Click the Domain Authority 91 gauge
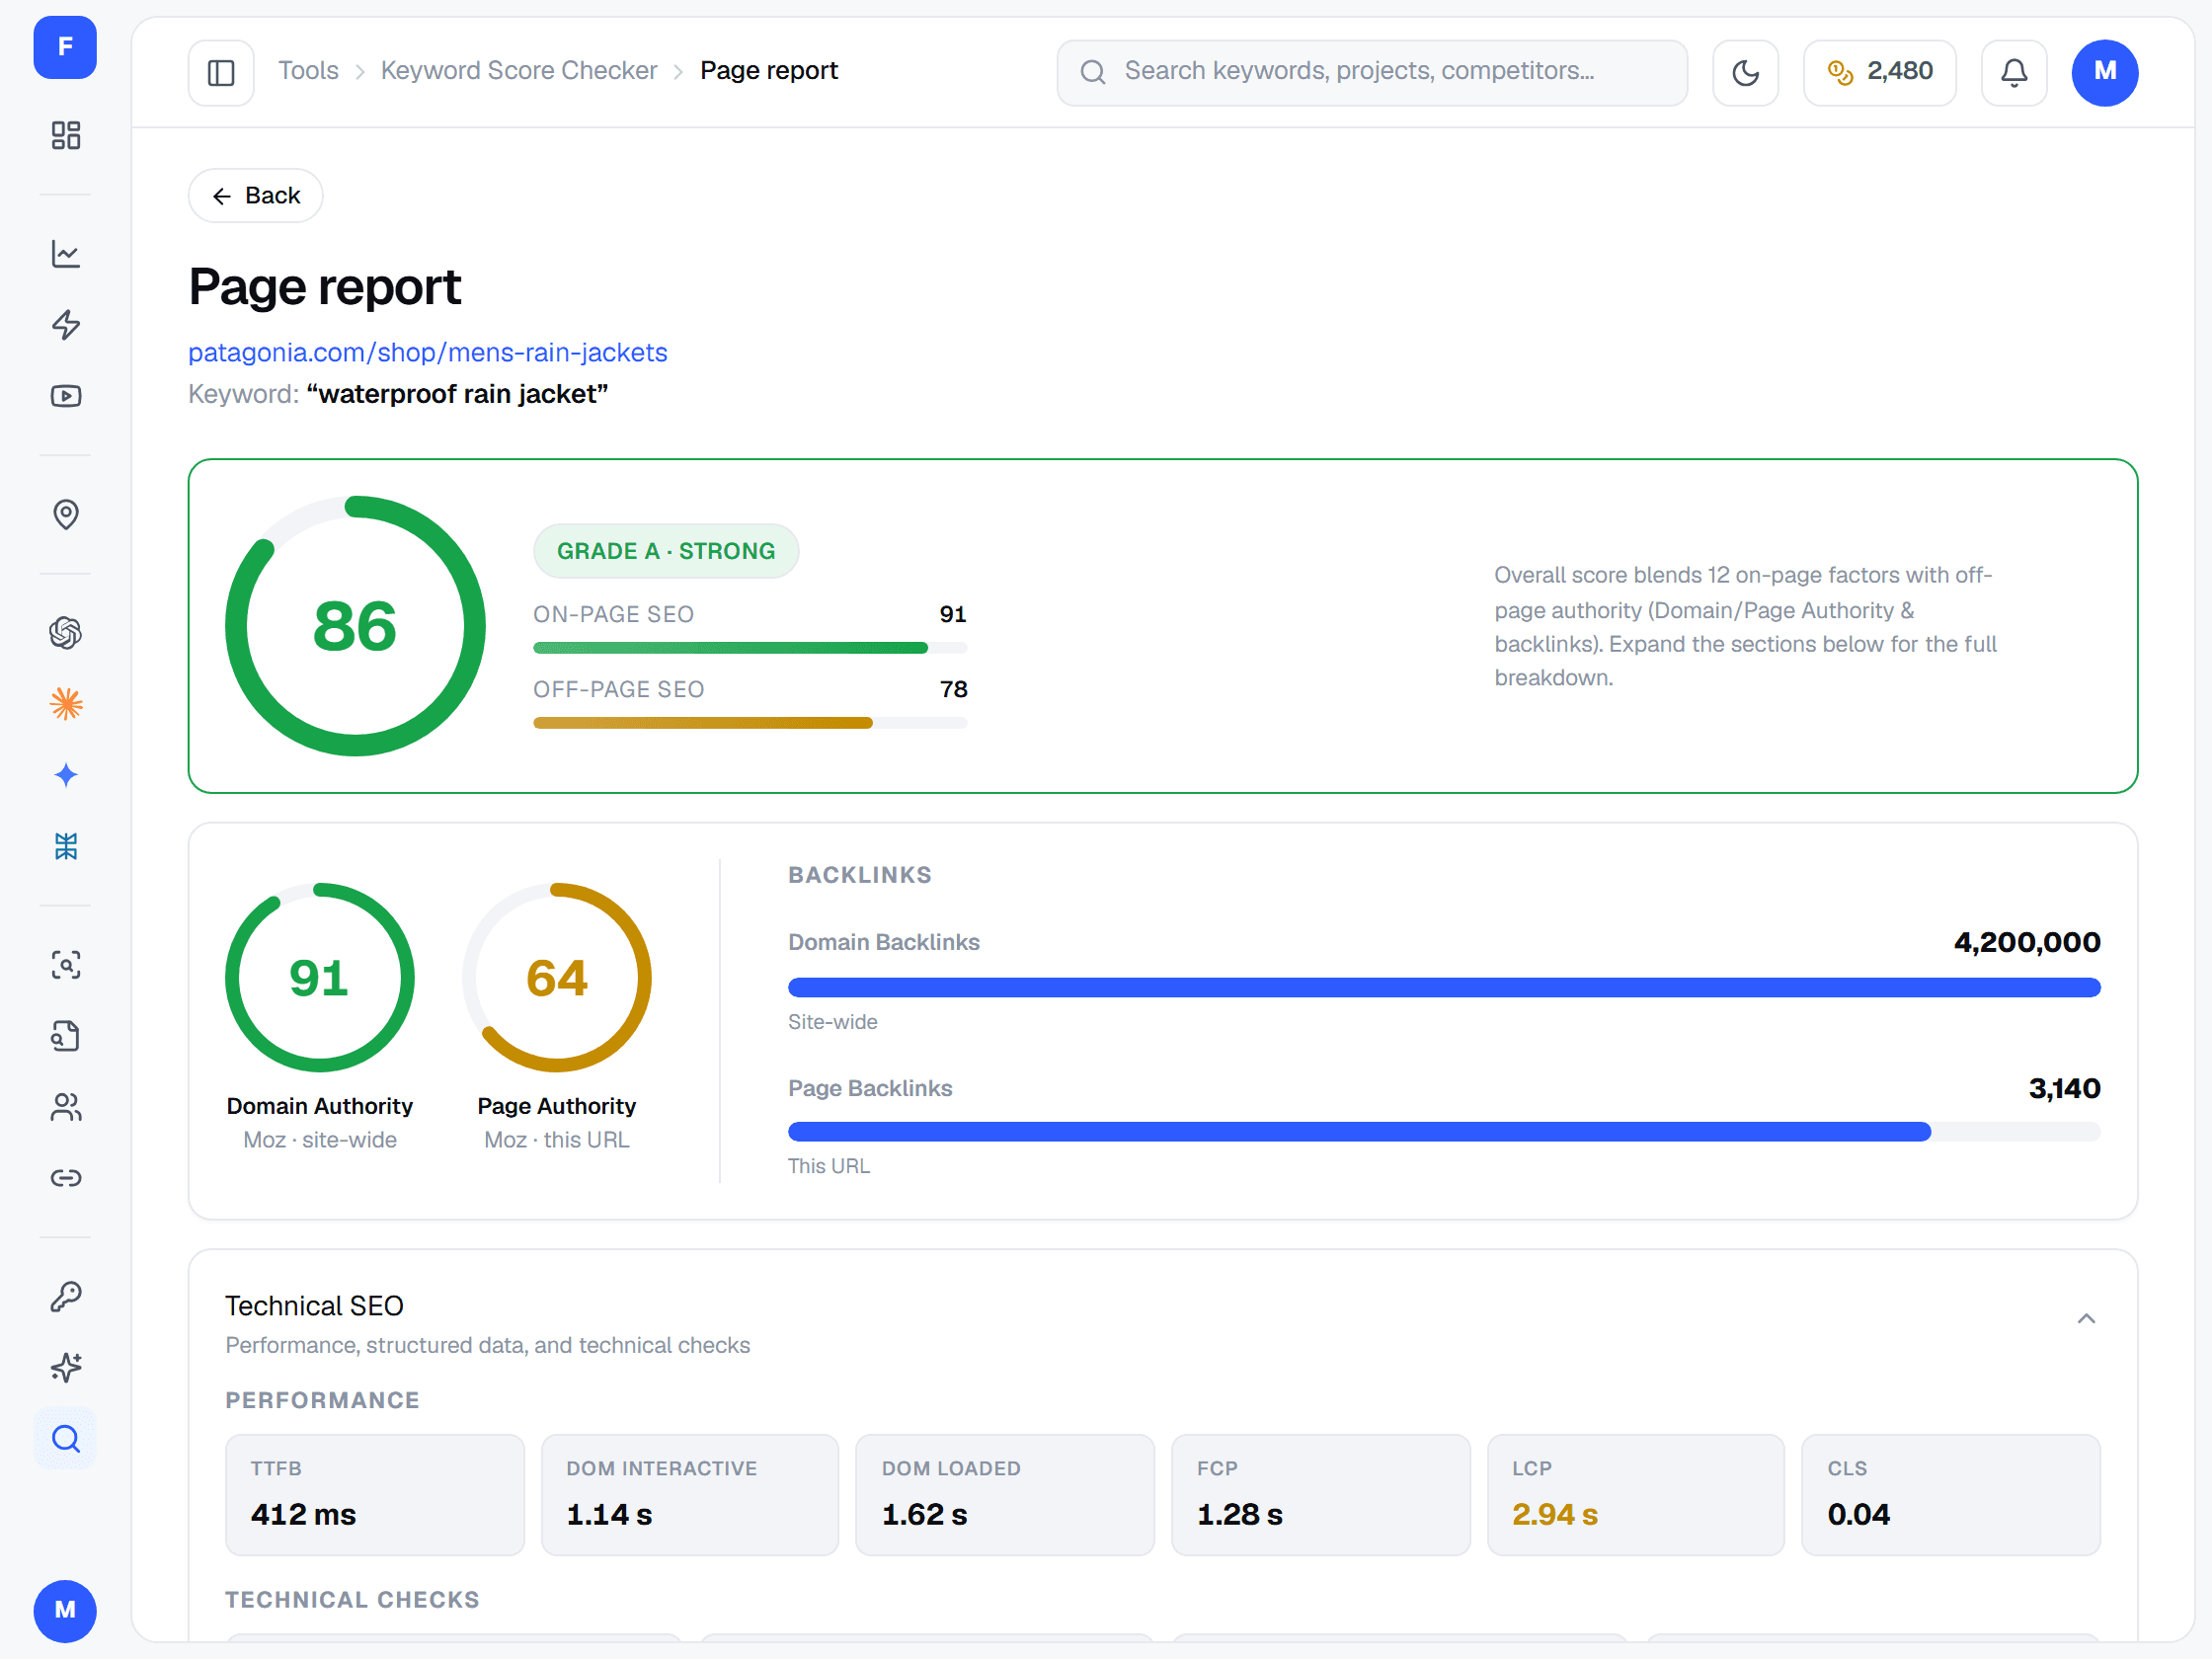The image size is (2212, 1659). [x=320, y=977]
